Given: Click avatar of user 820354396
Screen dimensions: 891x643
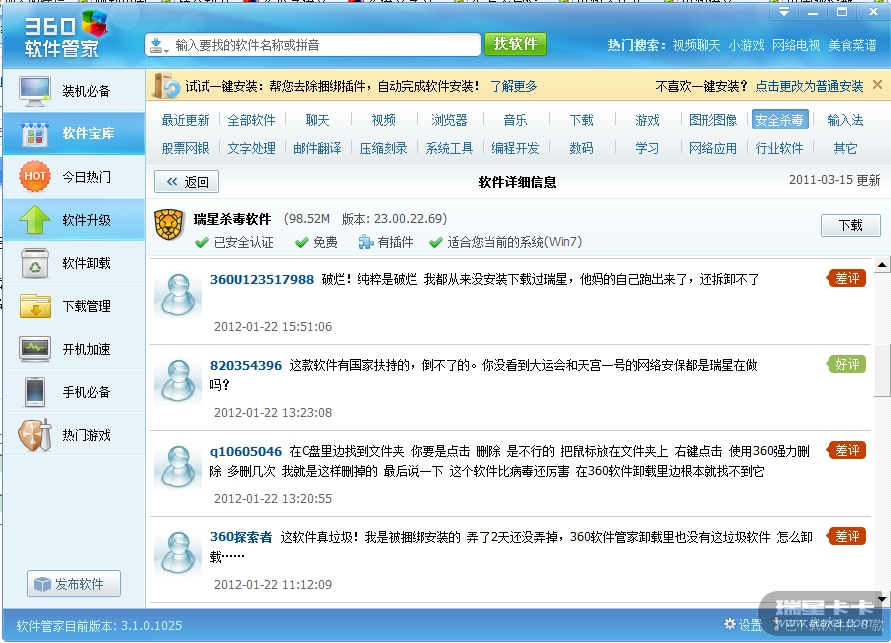Looking at the screenshot, I should pyautogui.click(x=178, y=380).
